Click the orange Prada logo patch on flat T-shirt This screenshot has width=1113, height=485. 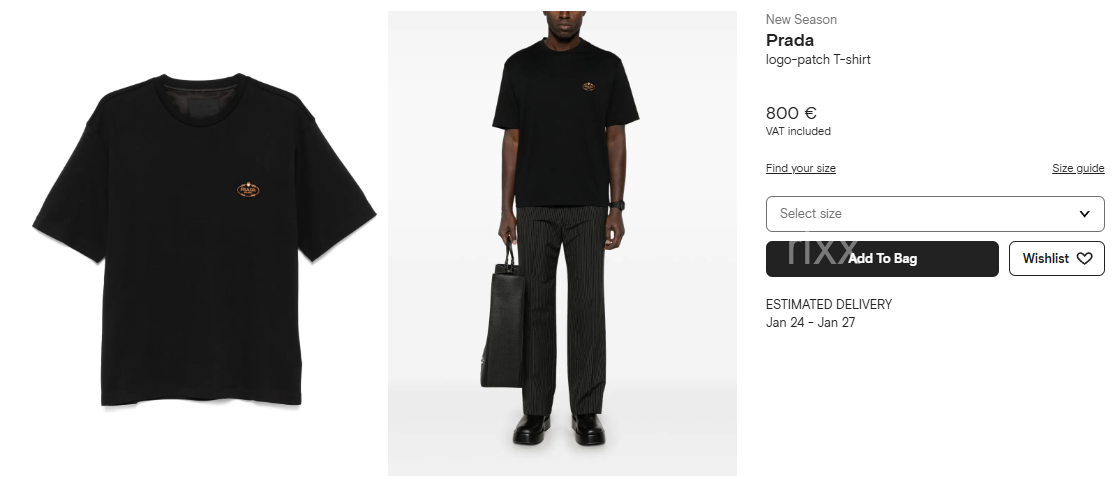tap(248, 190)
